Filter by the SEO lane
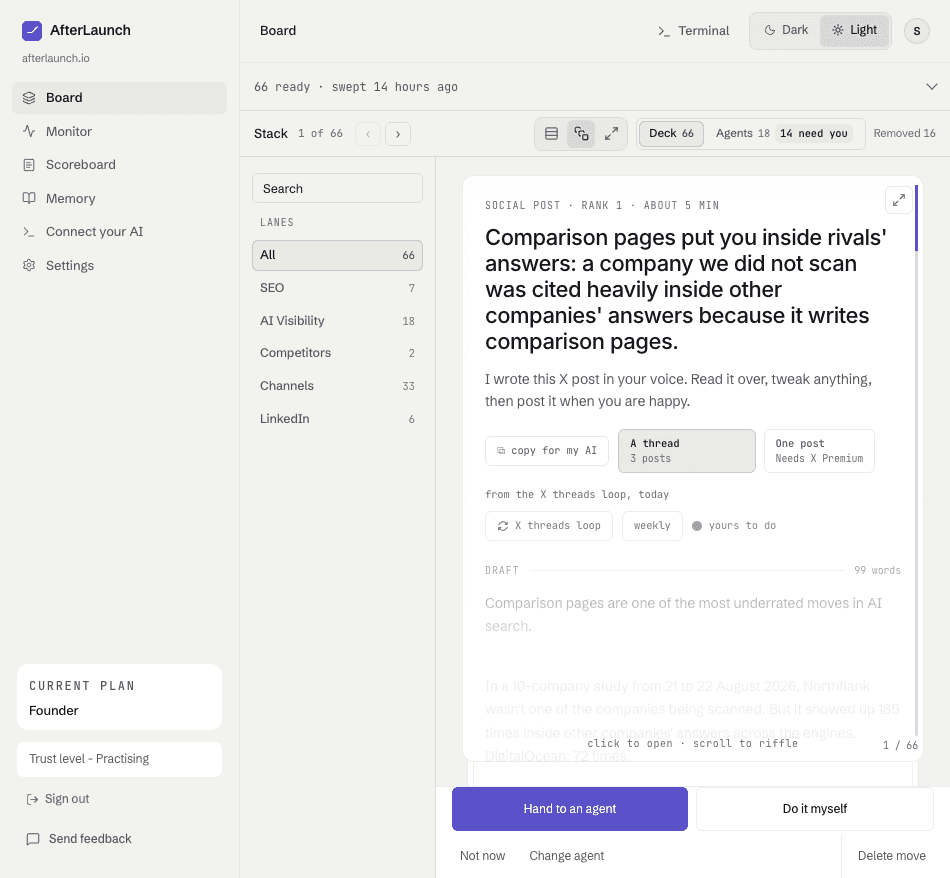This screenshot has width=950, height=878. [x=337, y=288]
